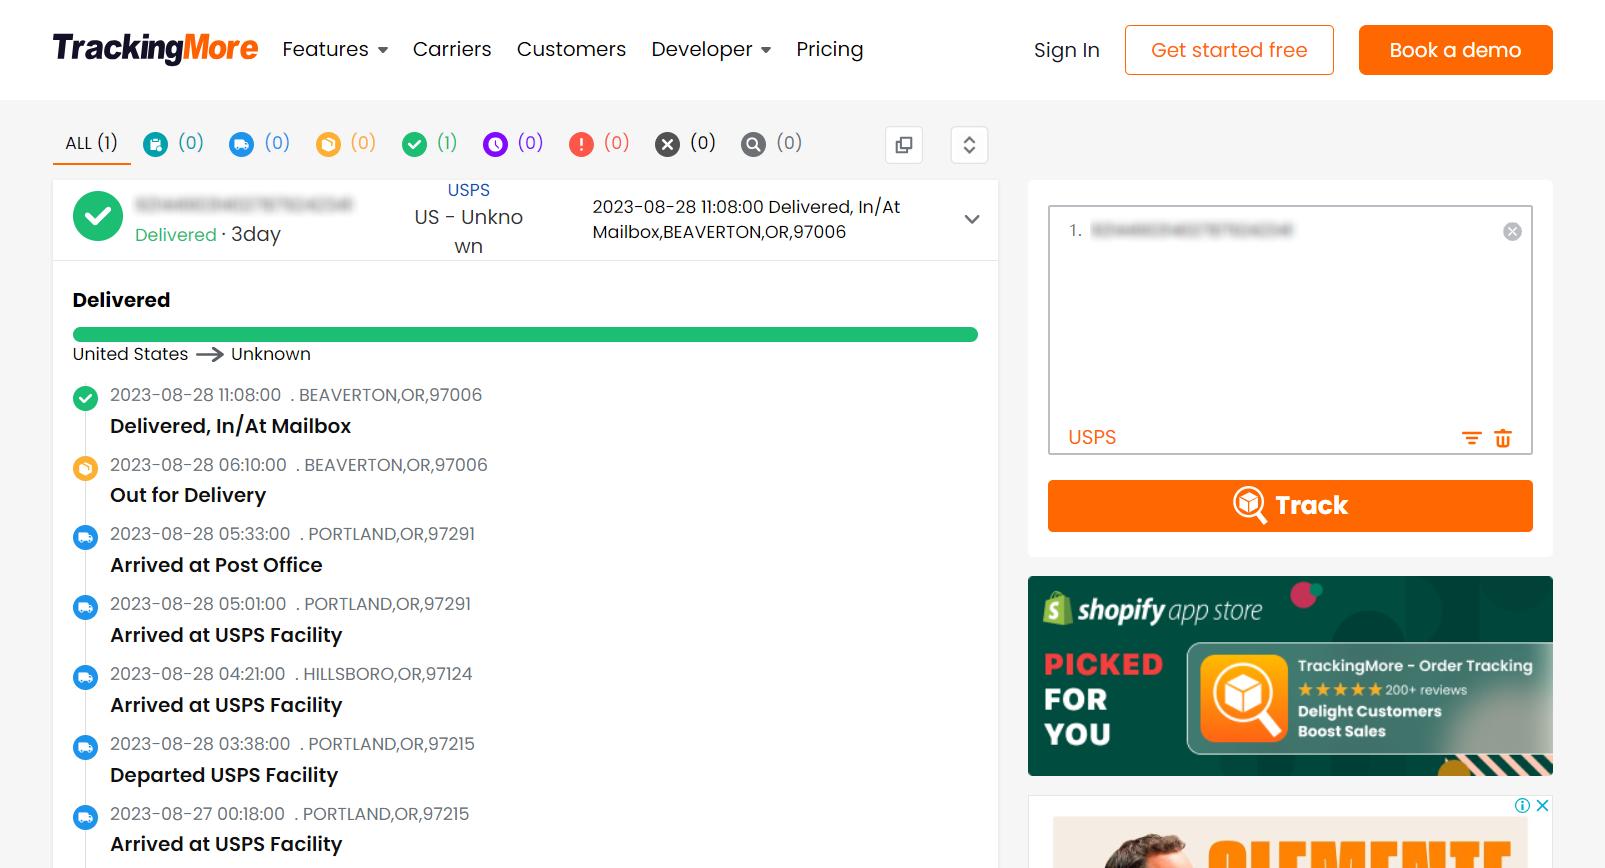Click latest status summary in result header
This screenshot has width=1605, height=868.
pyautogui.click(x=746, y=219)
